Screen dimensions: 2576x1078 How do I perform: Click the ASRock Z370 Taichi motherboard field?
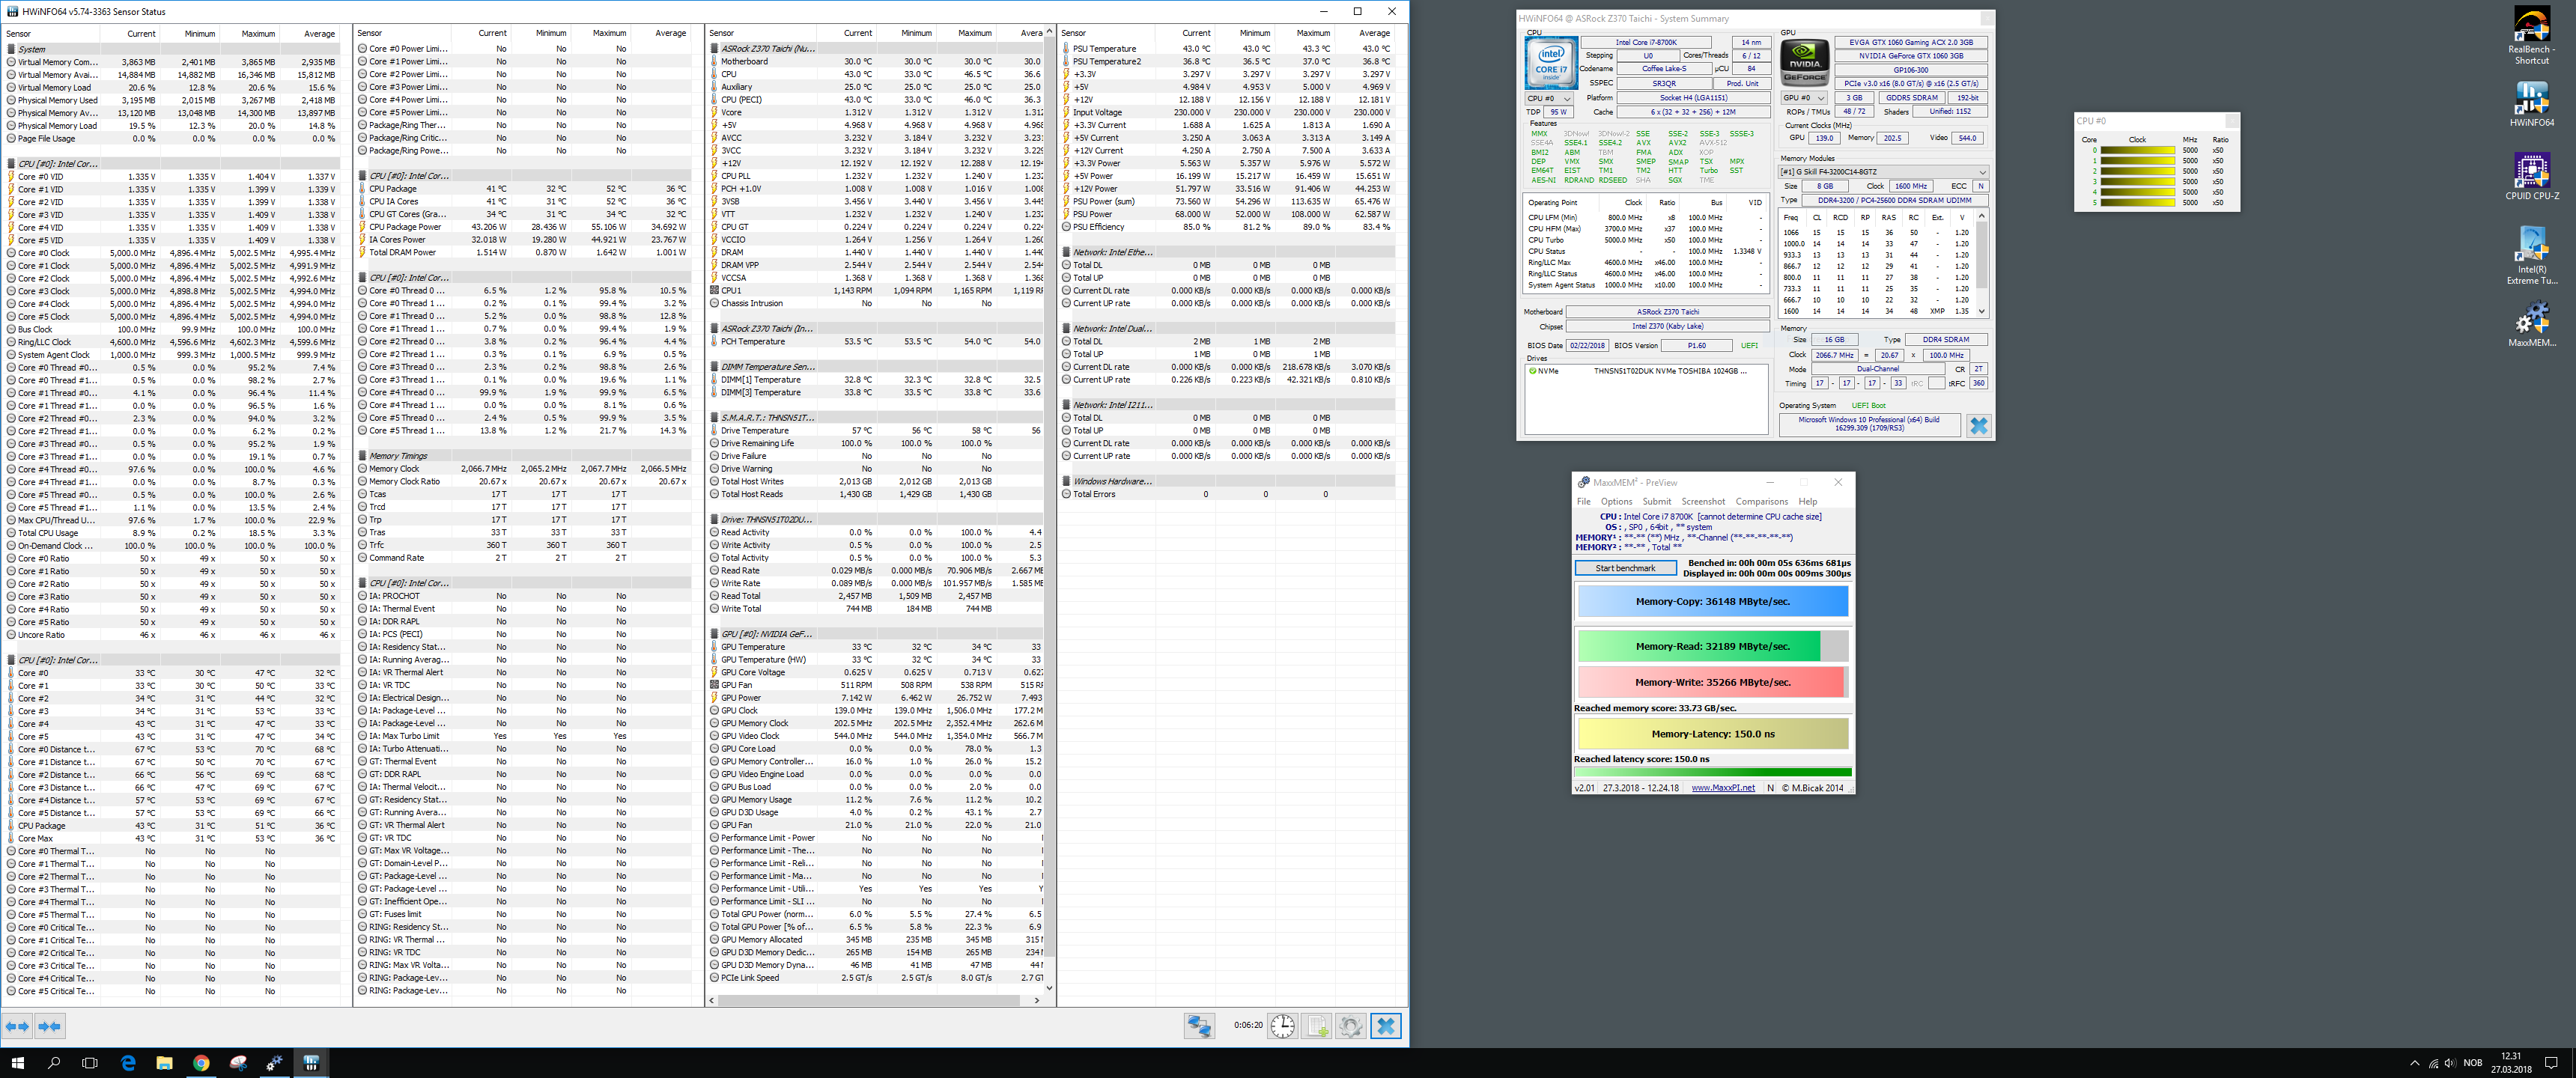(x=1667, y=312)
